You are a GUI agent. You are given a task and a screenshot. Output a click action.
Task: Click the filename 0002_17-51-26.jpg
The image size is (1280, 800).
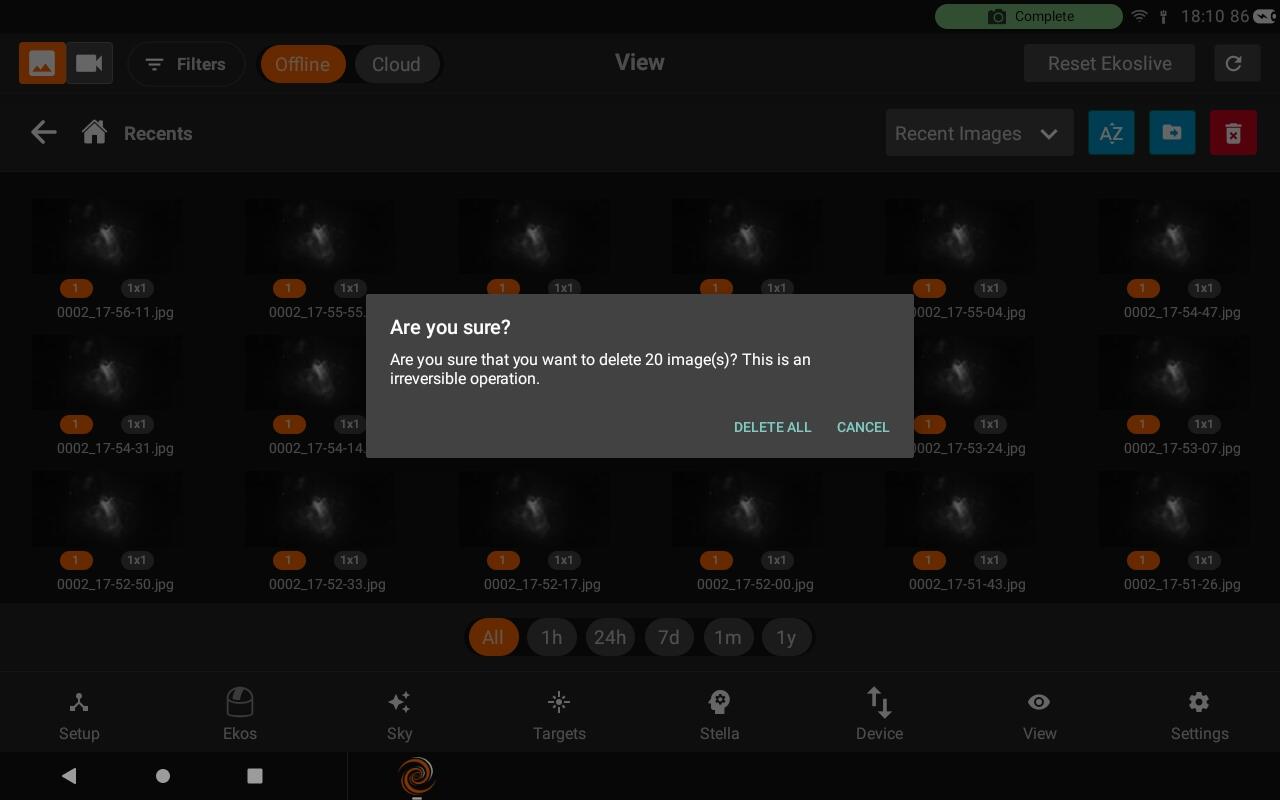pyautogui.click(x=1182, y=584)
